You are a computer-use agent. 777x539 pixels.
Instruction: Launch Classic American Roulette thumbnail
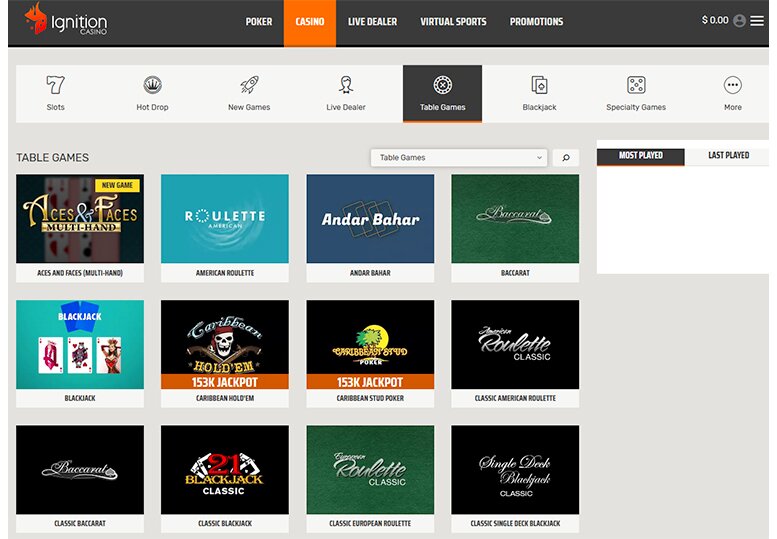pyautogui.click(x=515, y=344)
